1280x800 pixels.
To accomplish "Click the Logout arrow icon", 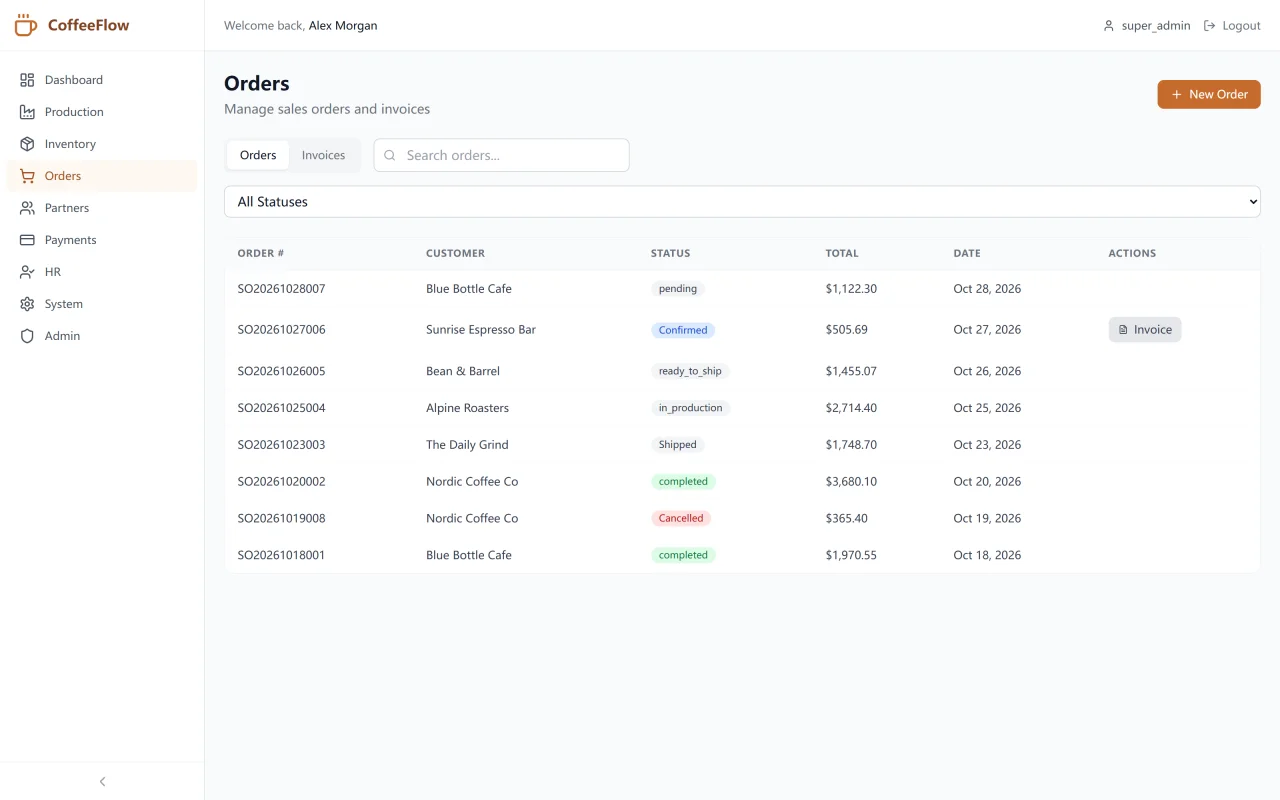I will (1209, 26).
